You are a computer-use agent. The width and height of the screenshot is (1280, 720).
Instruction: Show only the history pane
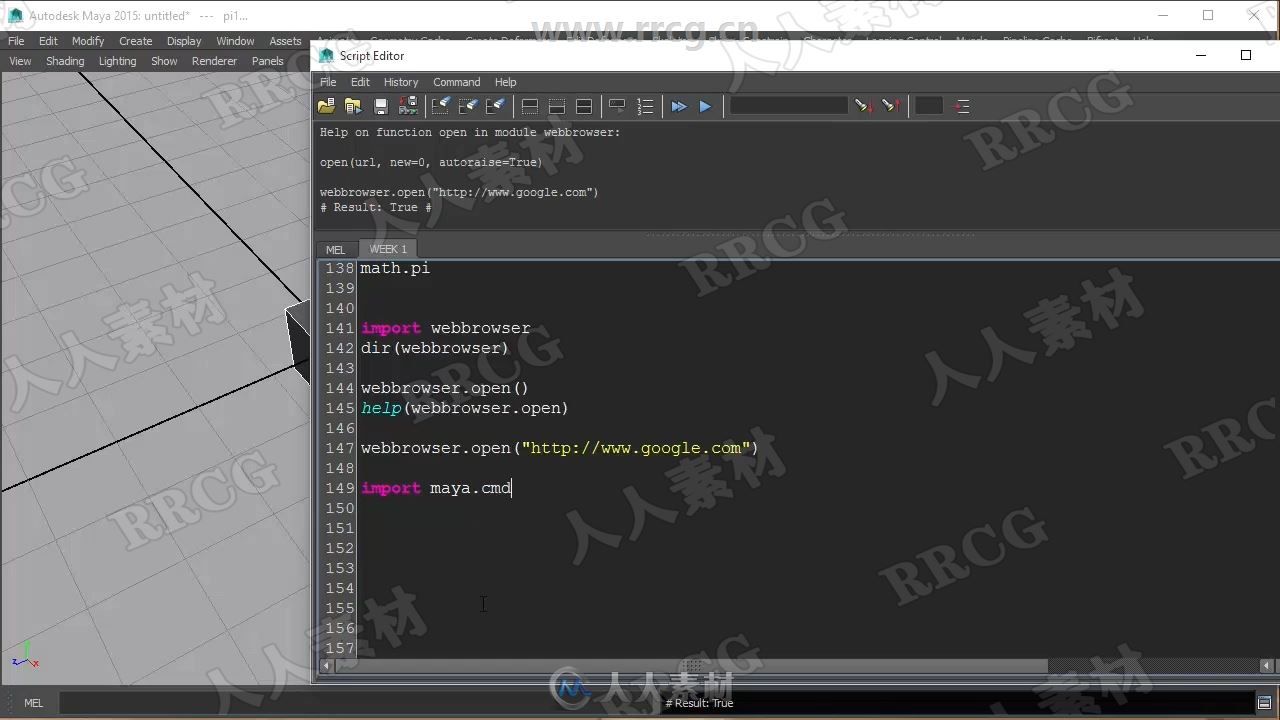pos(530,106)
